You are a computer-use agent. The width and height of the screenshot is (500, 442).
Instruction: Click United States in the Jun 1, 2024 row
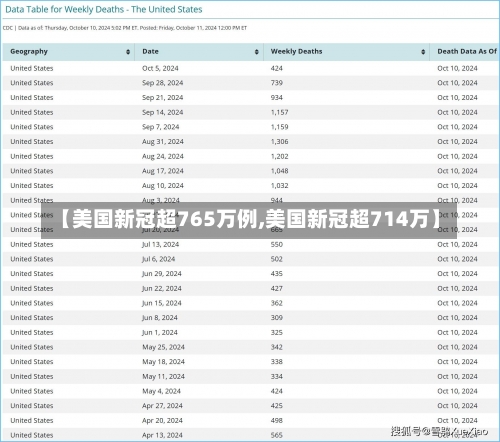coord(32,332)
